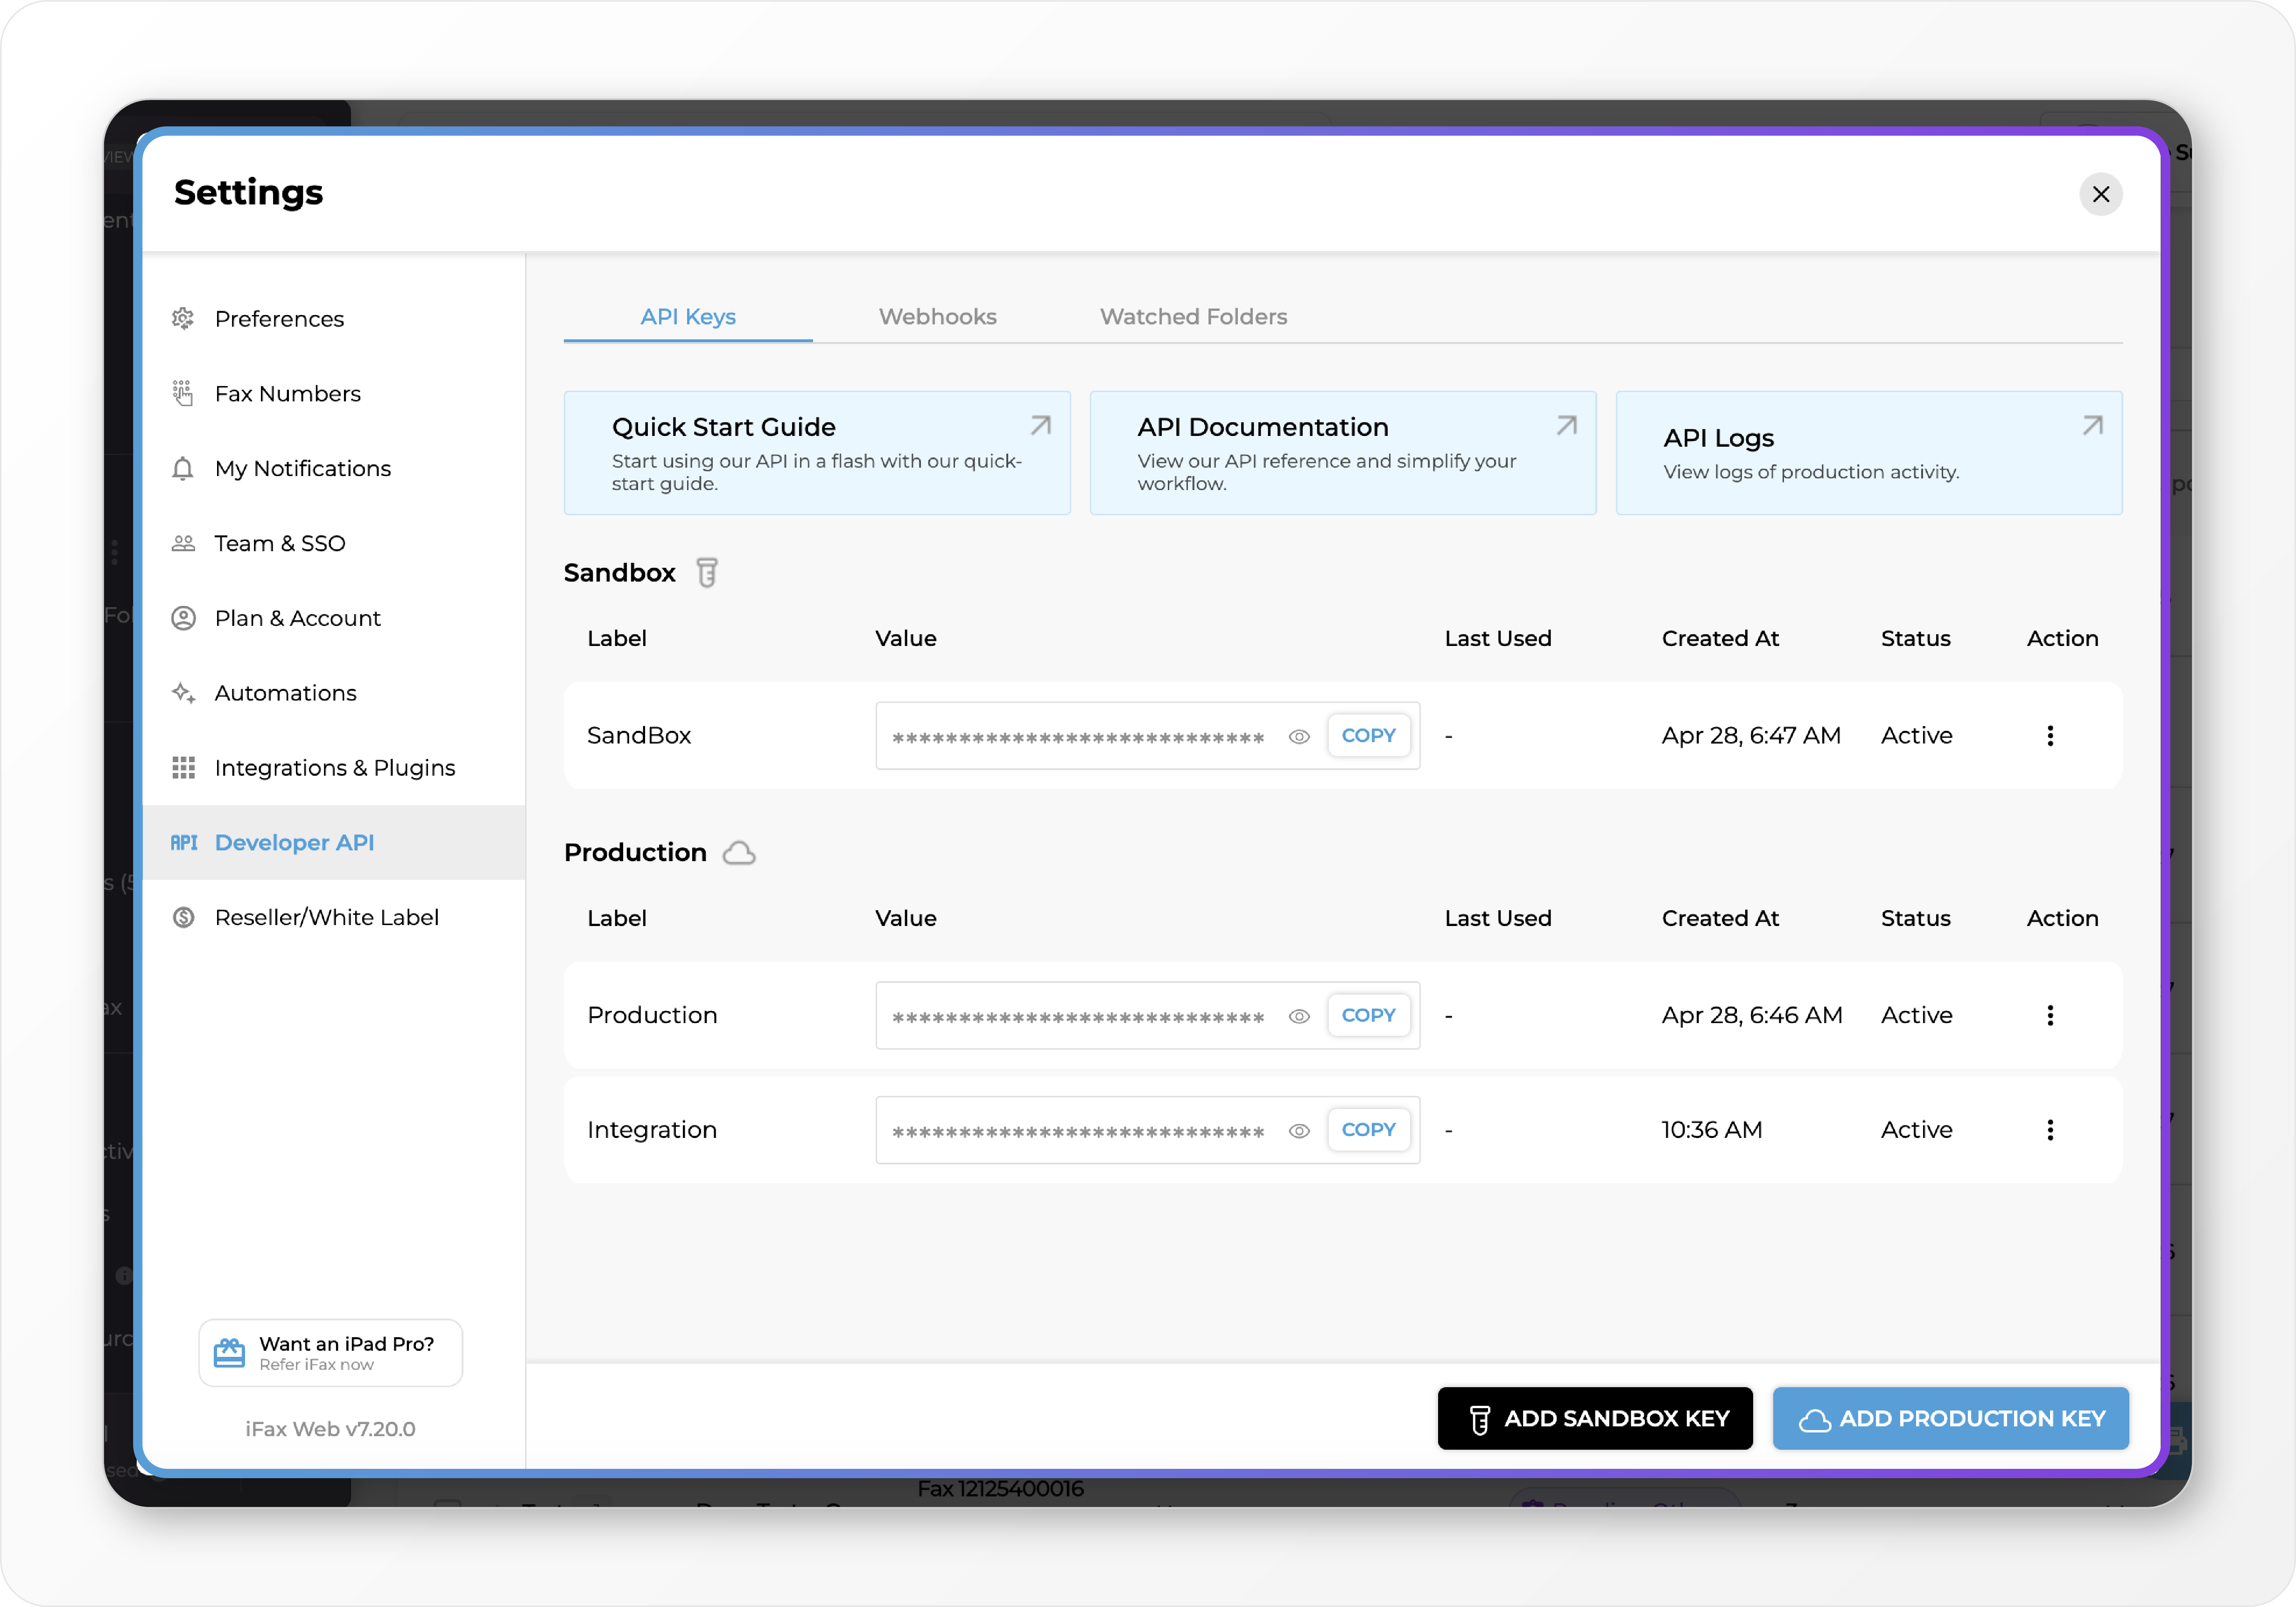The height and width of the screenshot is (1607, 2296).
Task: Click the Automations sparkle icon
Action: tap(183, 693)
